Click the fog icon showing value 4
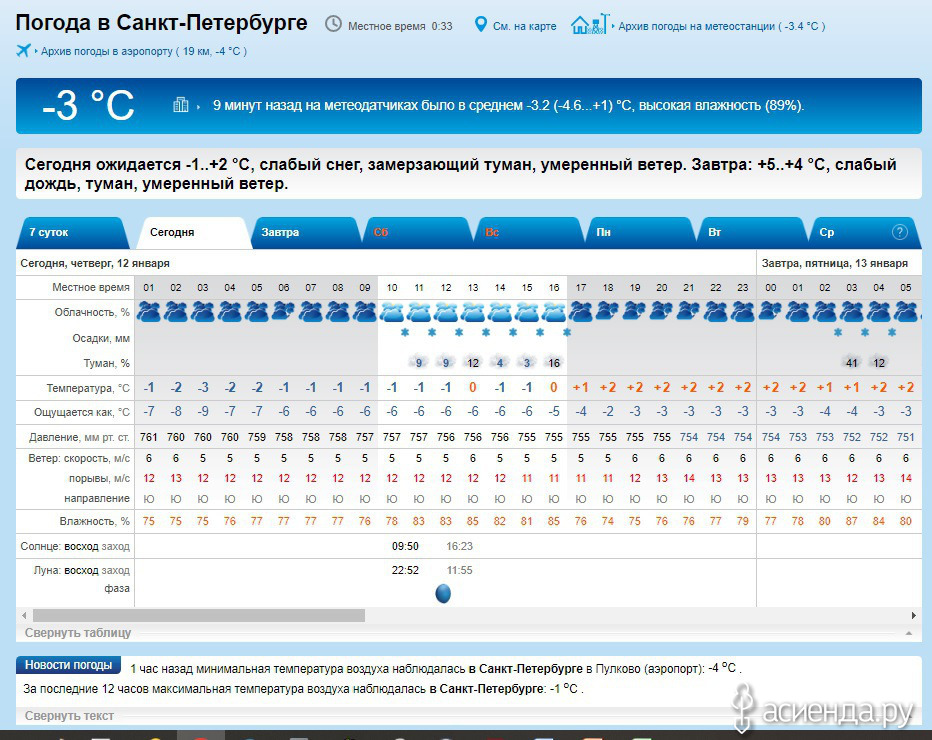The width and height of the screenshot is (932, 740). click(500, 363)
